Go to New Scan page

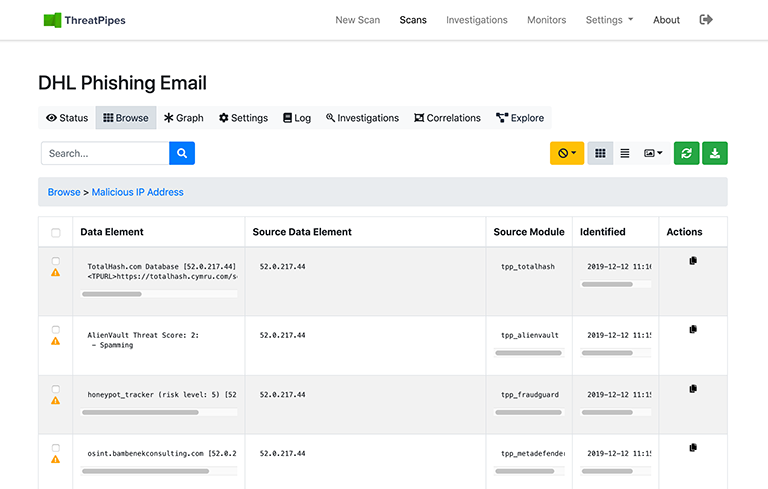(x=357, y=20)
